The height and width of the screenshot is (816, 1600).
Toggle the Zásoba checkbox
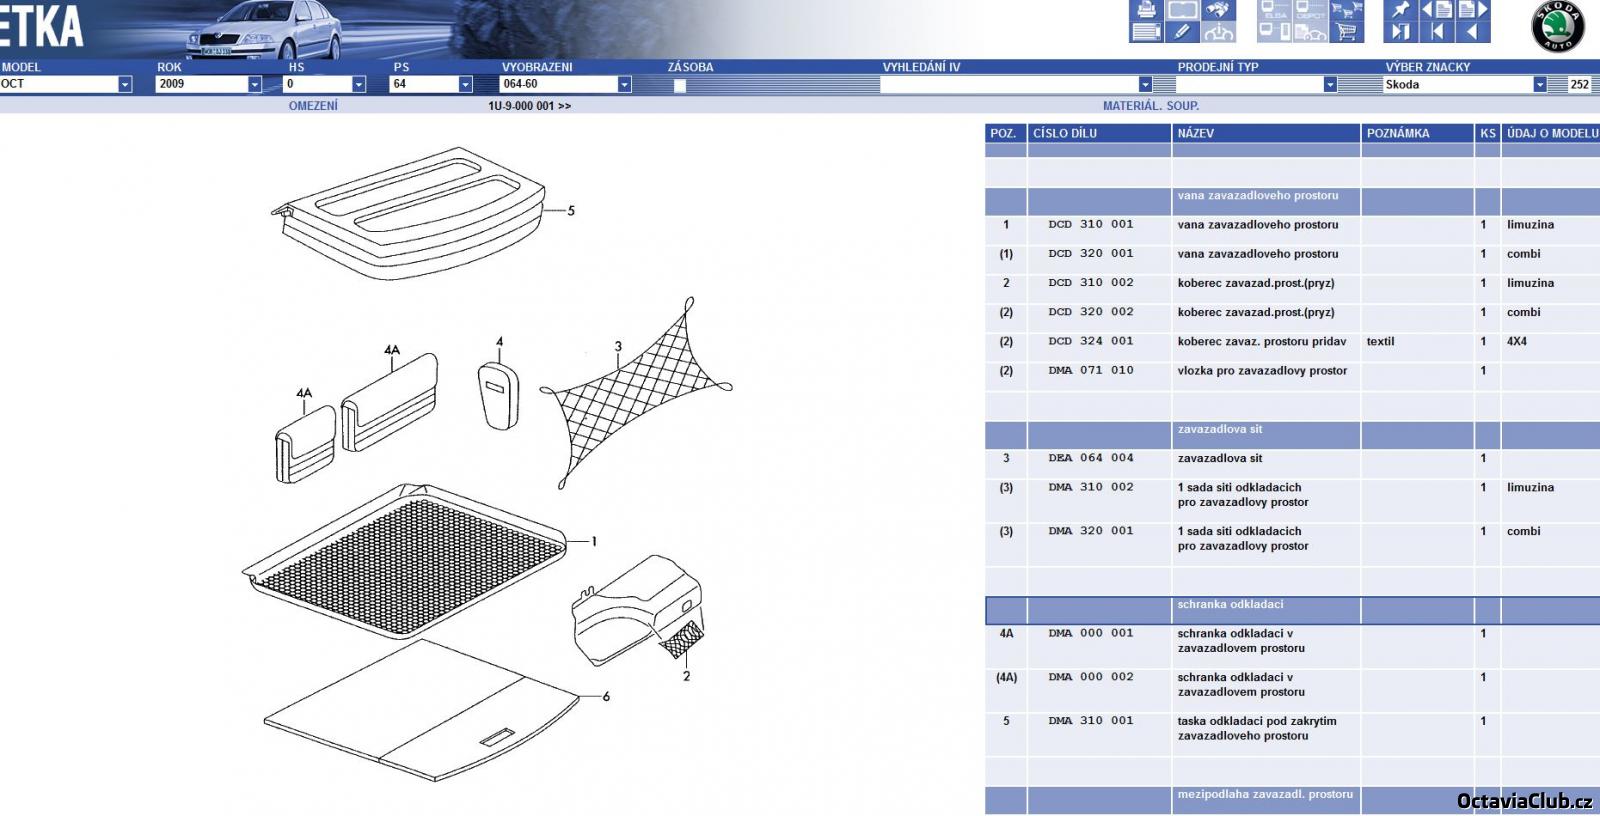click(680, 86)
